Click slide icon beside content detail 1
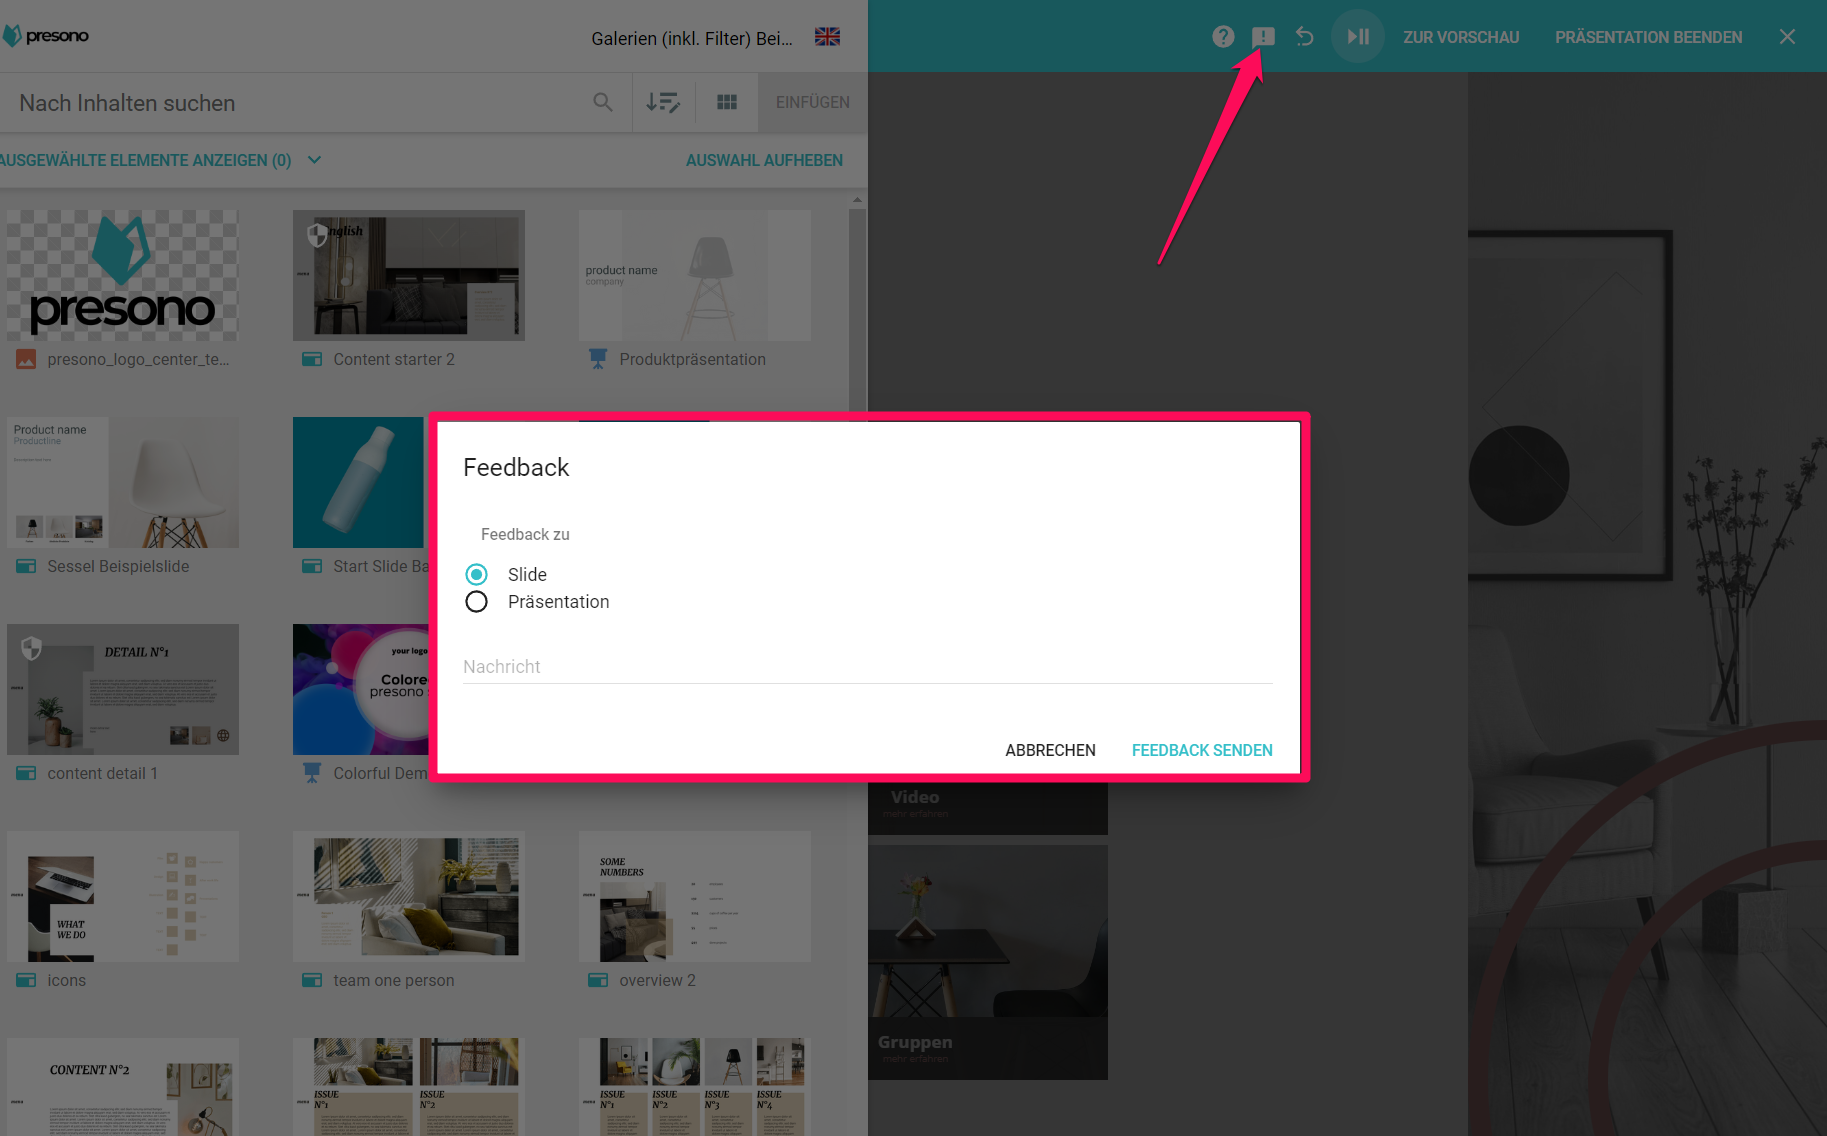Image resolution: width=1827 pixels, height=1136 pixels. coord(26,773)
